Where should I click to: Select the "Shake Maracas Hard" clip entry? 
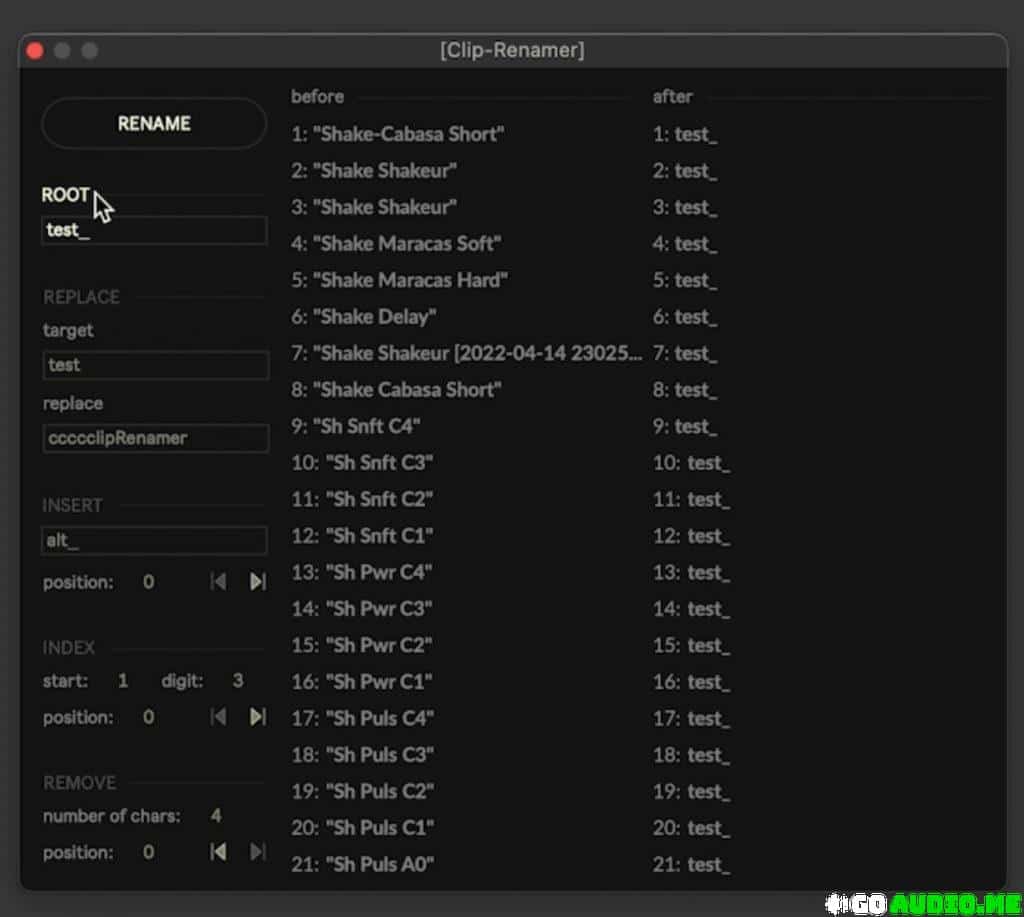[x=400, y=280]
